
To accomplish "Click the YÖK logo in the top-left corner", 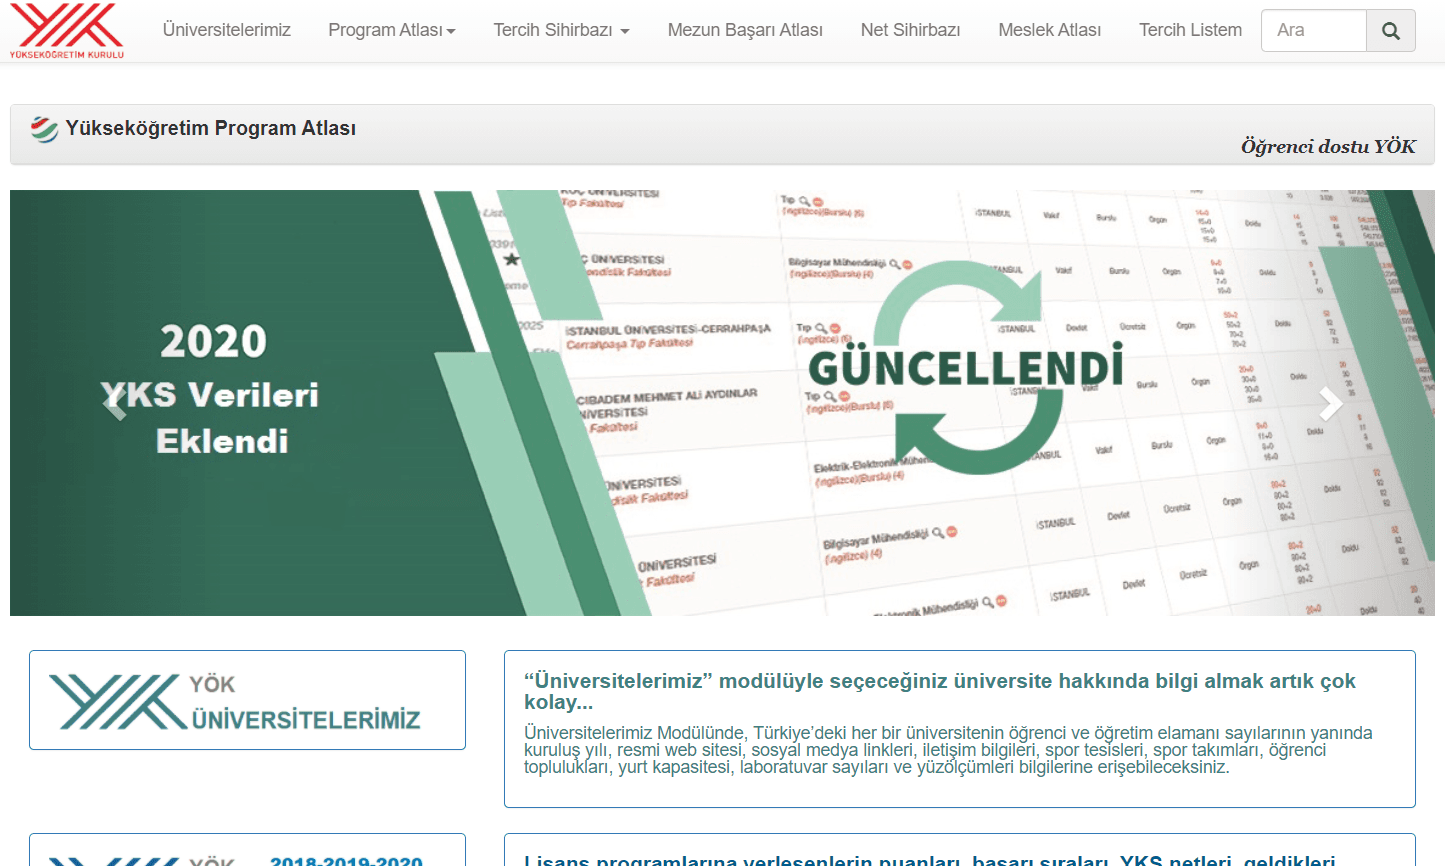I will (62, 30).
